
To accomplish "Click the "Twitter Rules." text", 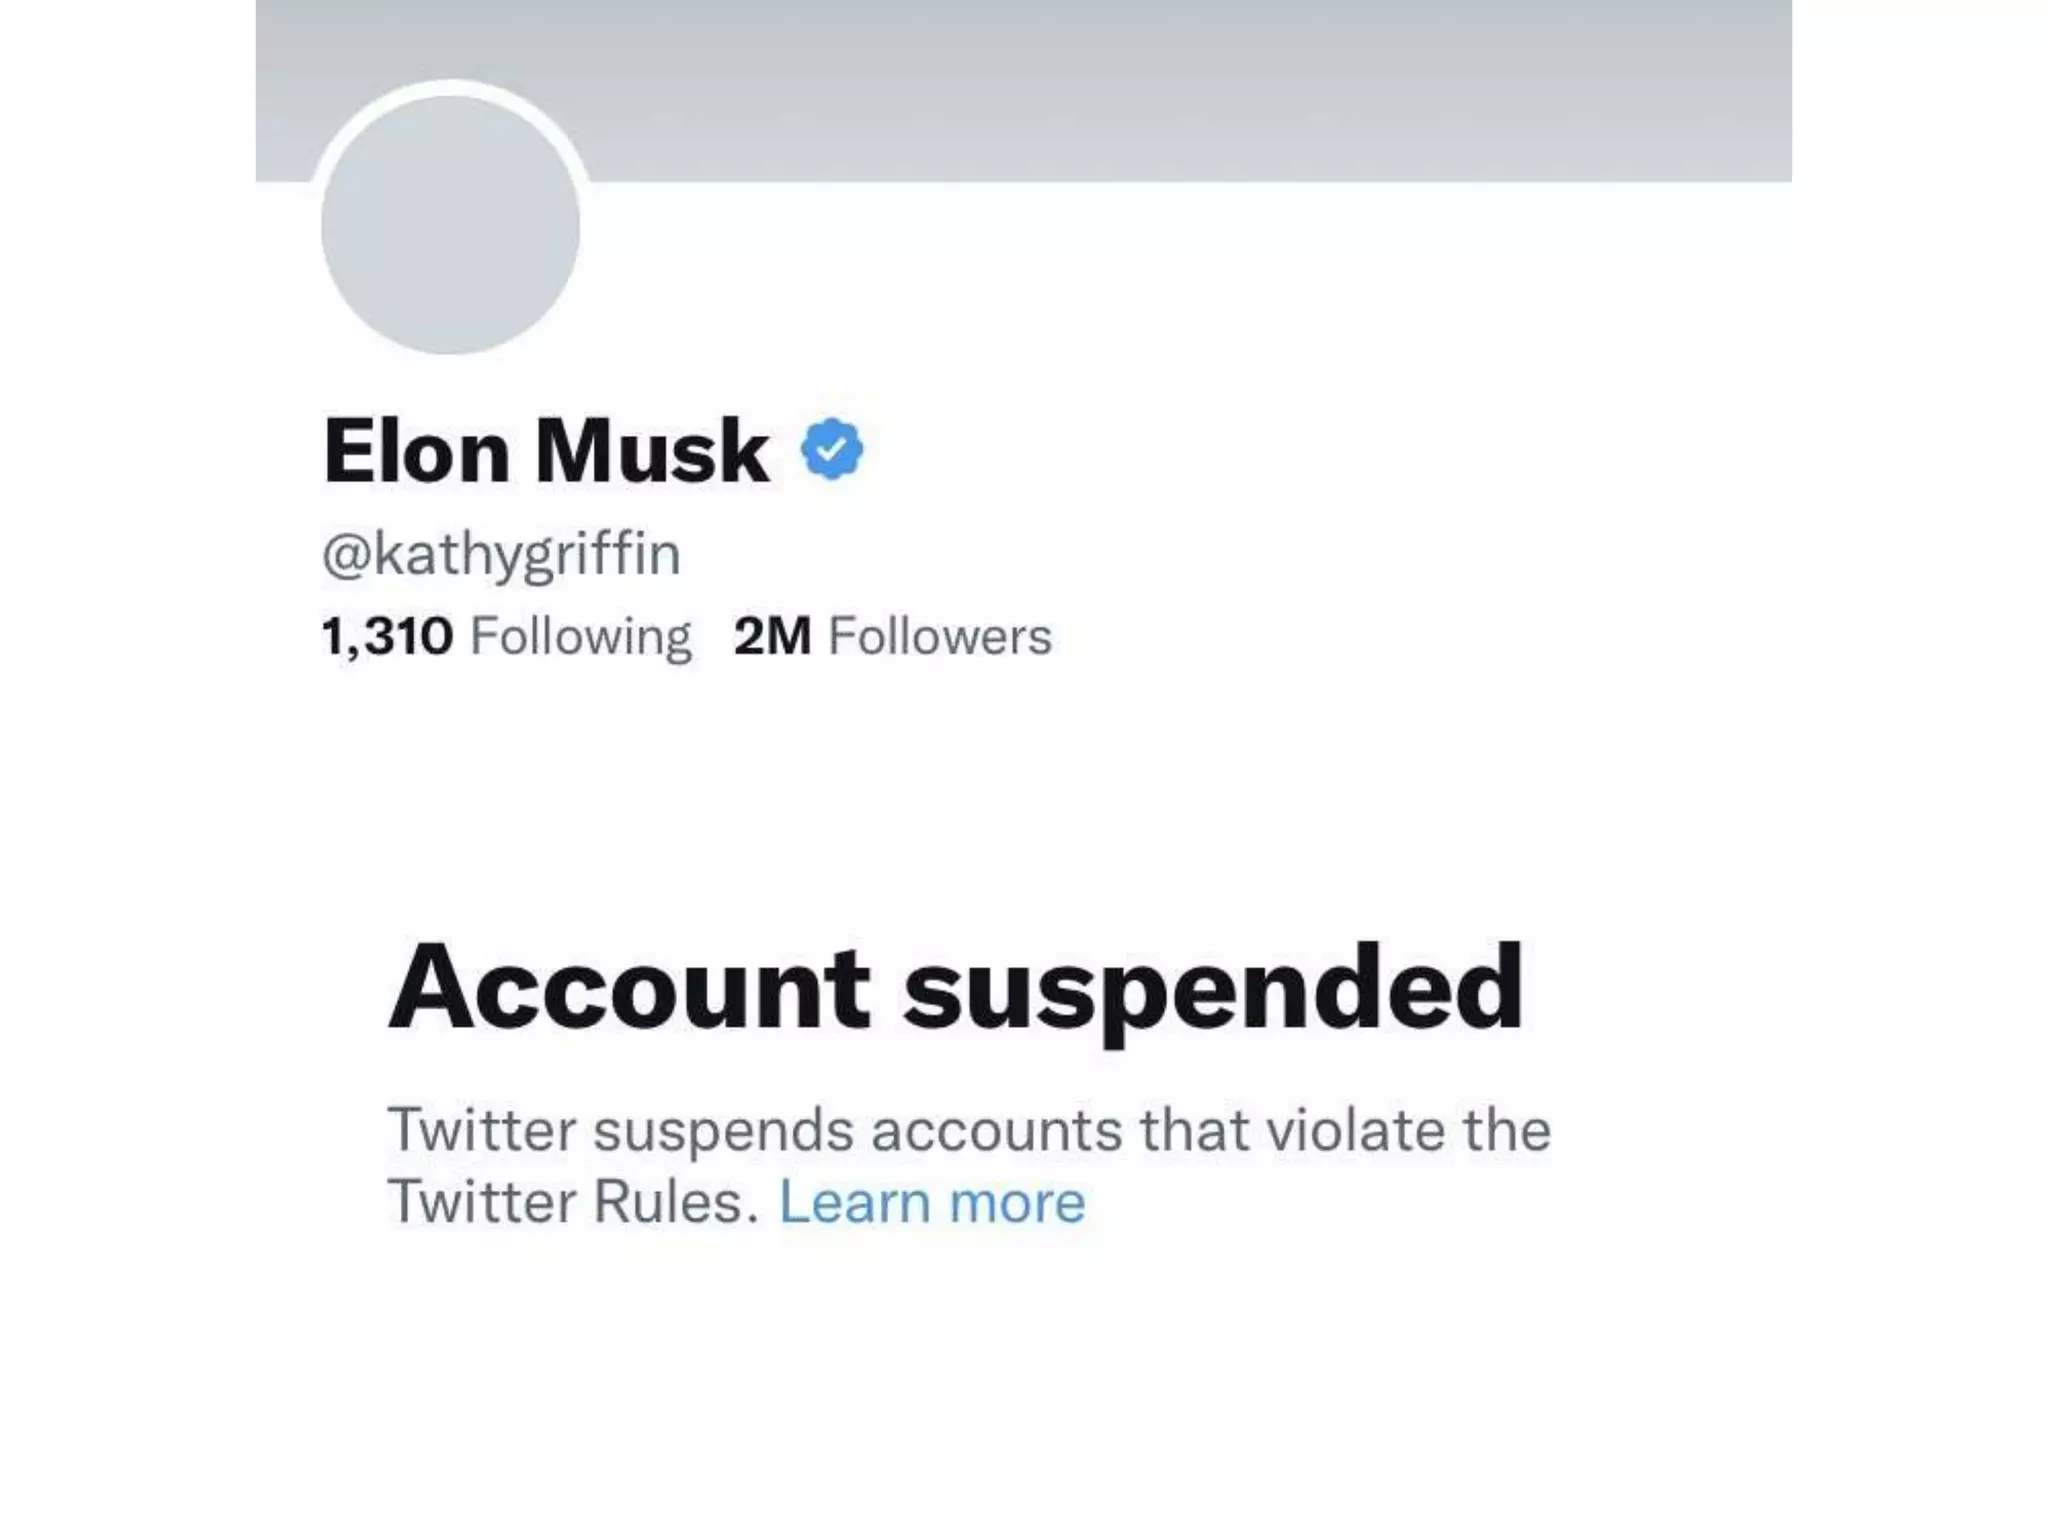I will pos(572,1201).
